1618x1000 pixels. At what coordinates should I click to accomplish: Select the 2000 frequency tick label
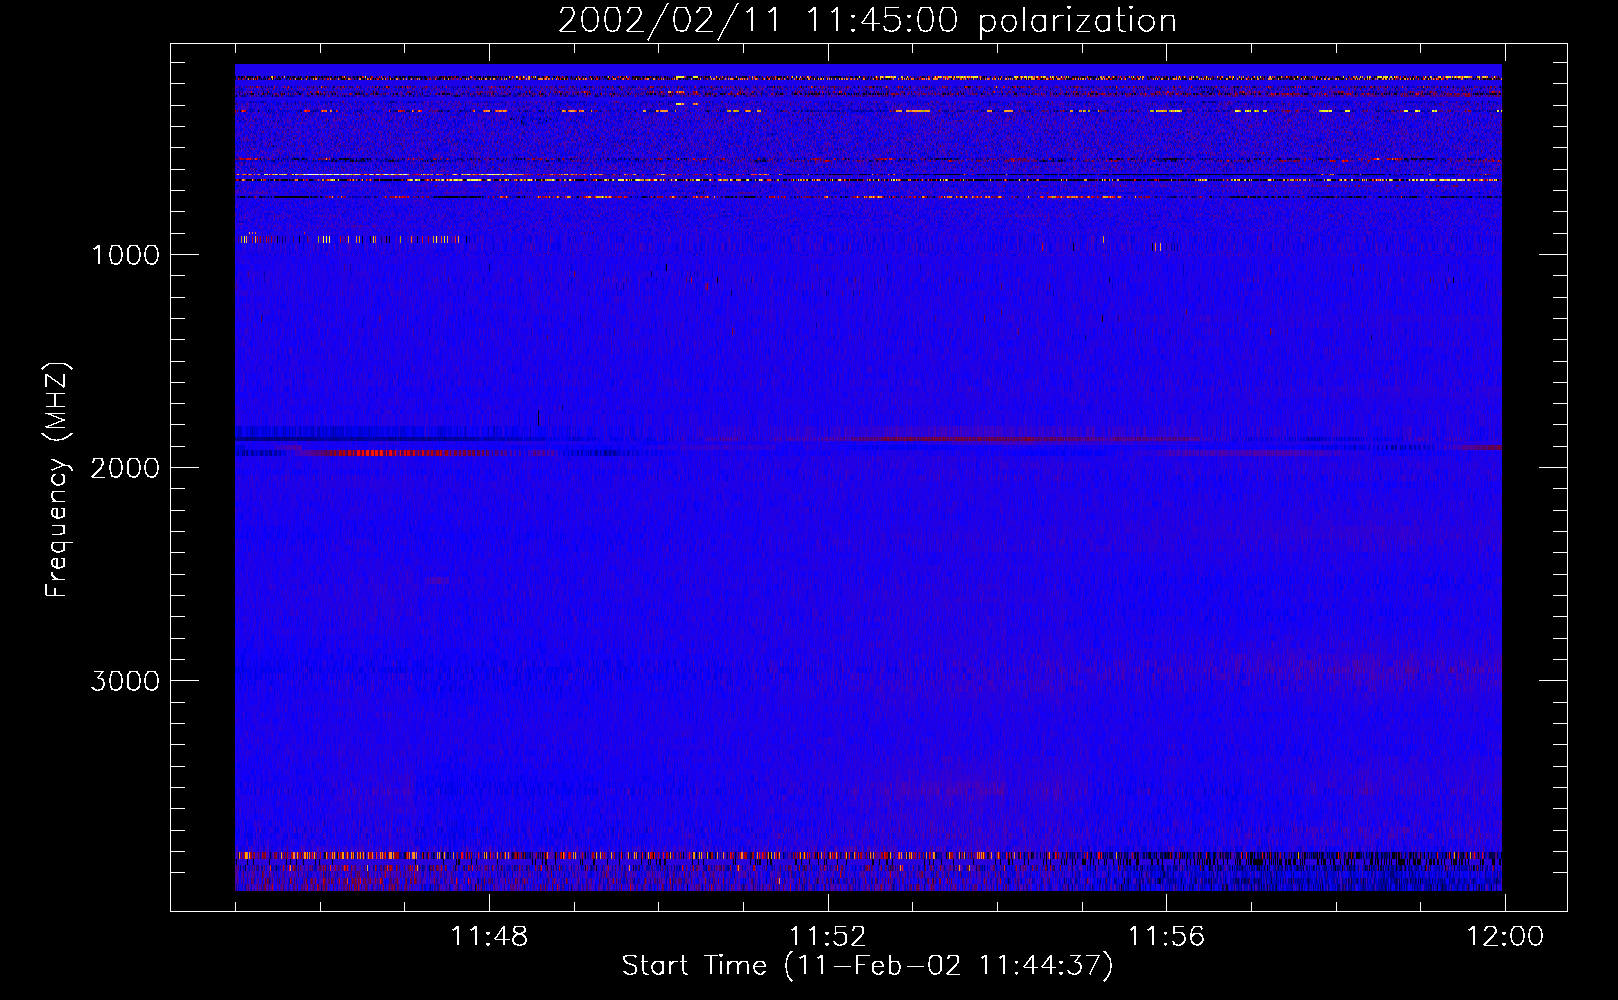tap(125, 468)
